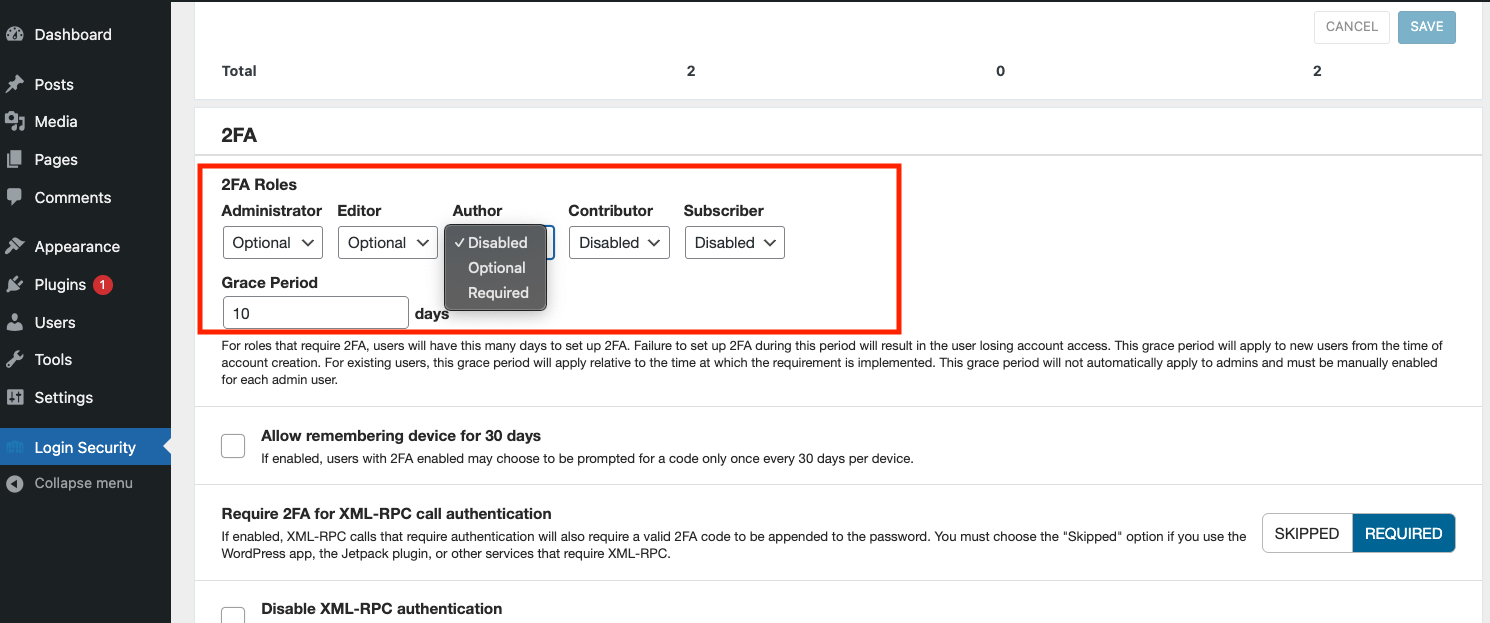Viewport: 1490px width, 623px height.
Task: Enable remembering device for 30 days
Action: click(233, 445)
